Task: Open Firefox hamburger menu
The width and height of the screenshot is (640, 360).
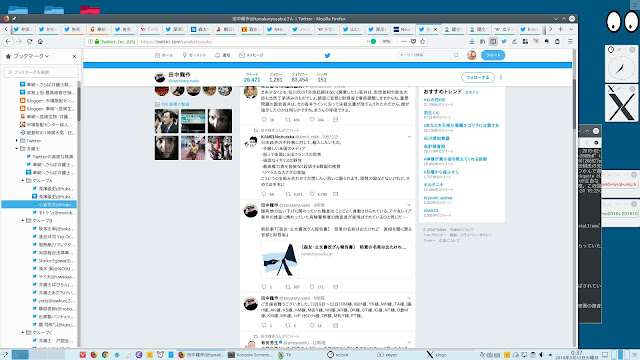Action: click(570, 41)
